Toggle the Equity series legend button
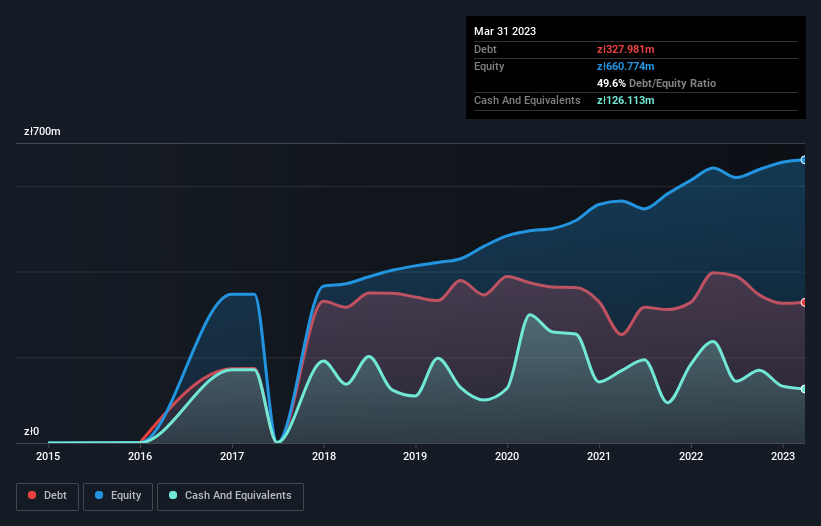This screenshot has height=526, width=821. tap(118, 496)
